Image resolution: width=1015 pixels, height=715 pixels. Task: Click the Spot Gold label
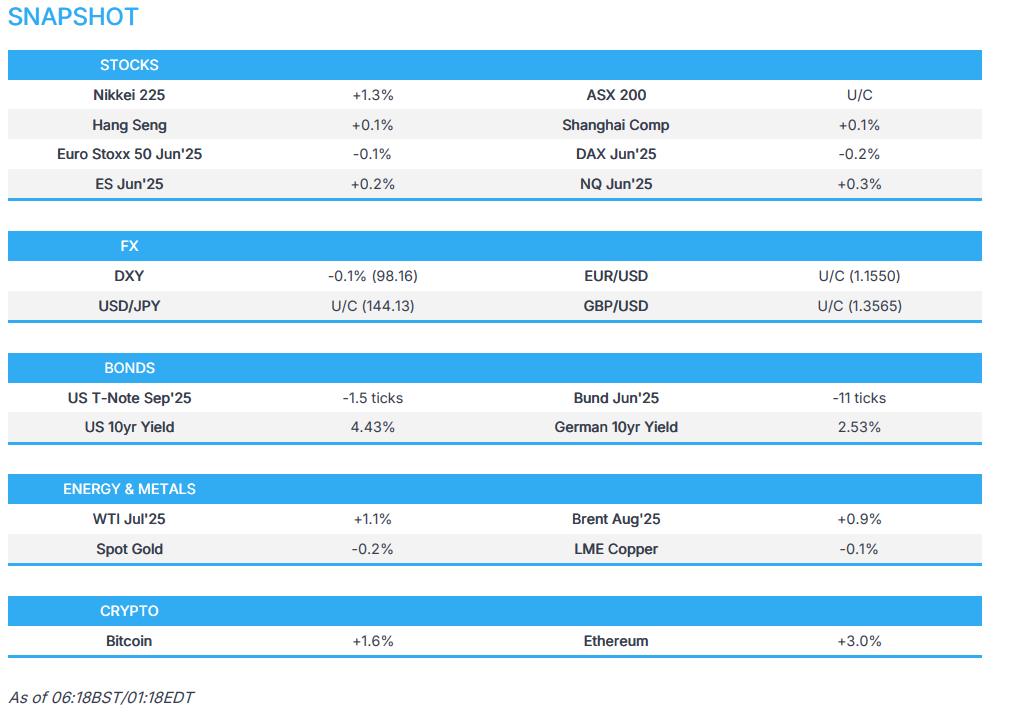[129, 549]
